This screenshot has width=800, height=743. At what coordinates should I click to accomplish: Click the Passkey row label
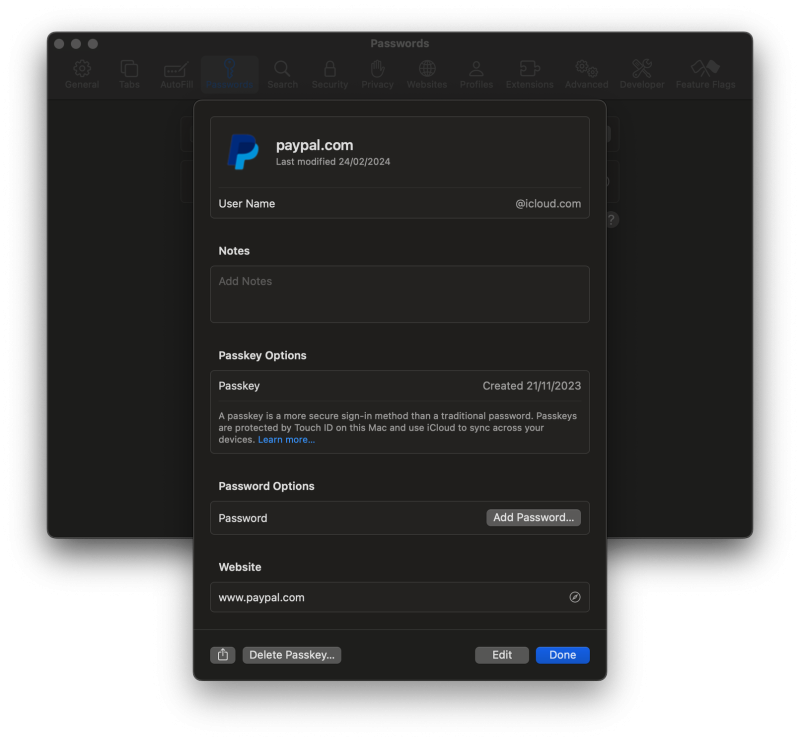pos(239,386)
